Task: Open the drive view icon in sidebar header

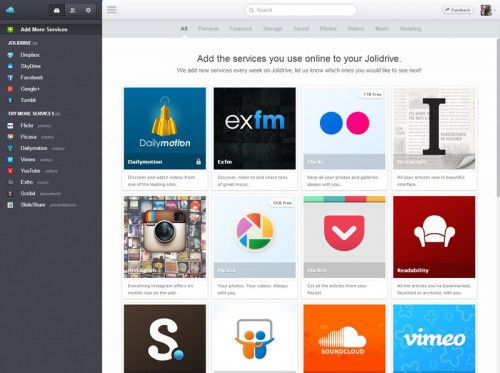Action: click(57, 10)
